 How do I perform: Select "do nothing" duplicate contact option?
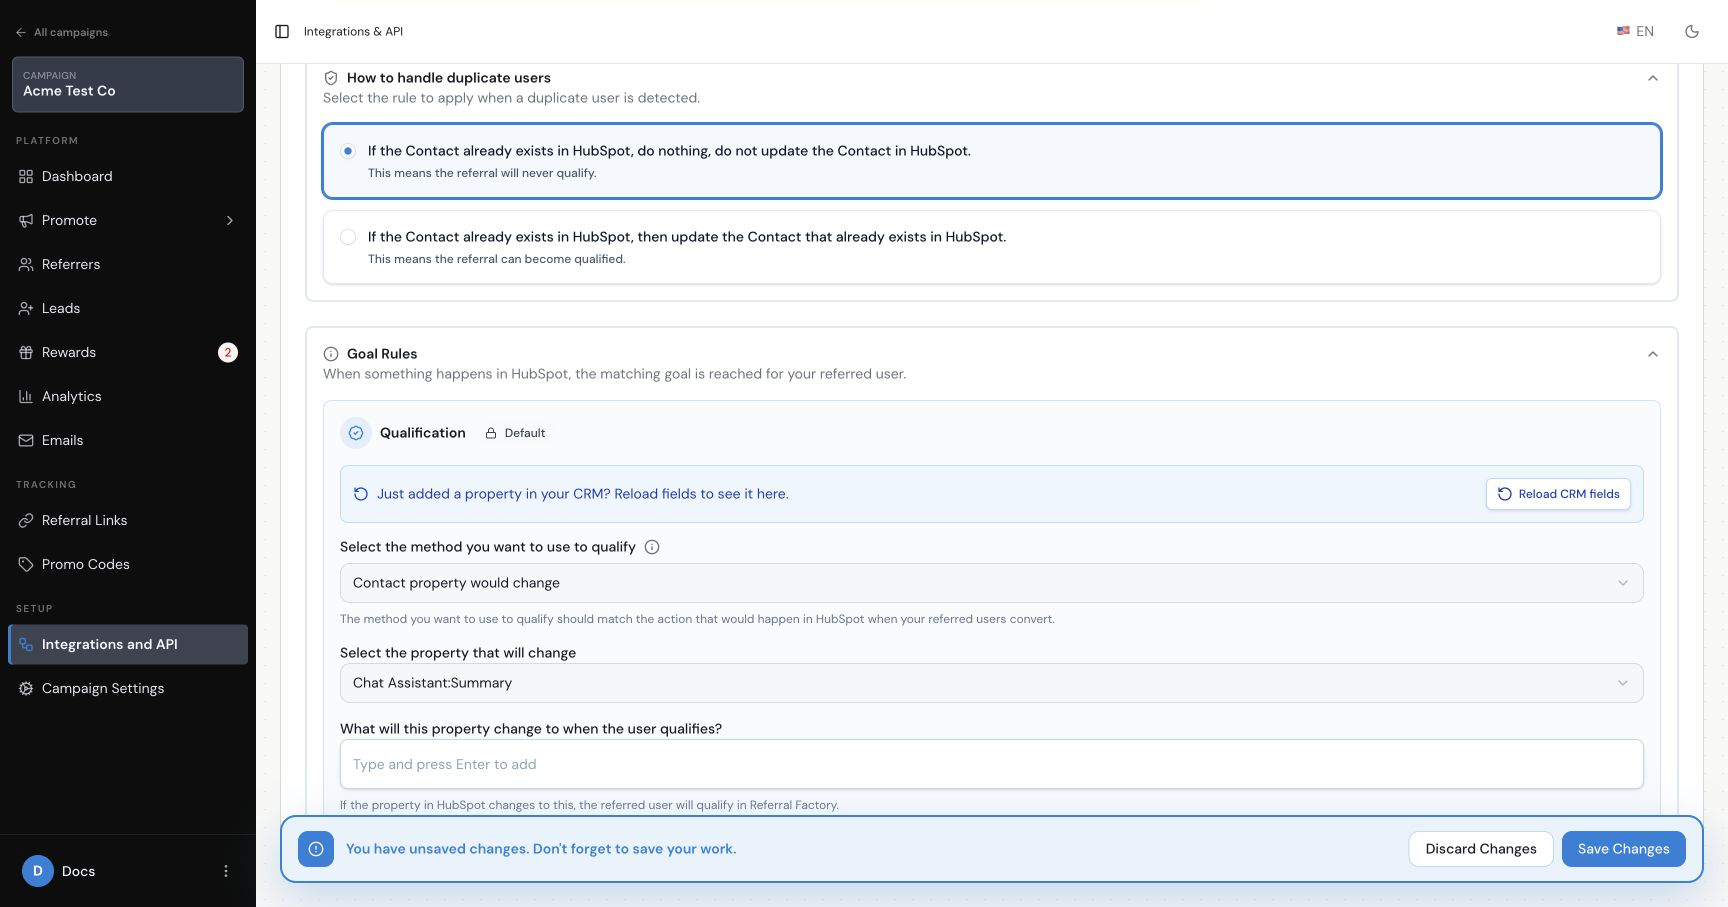992,161
